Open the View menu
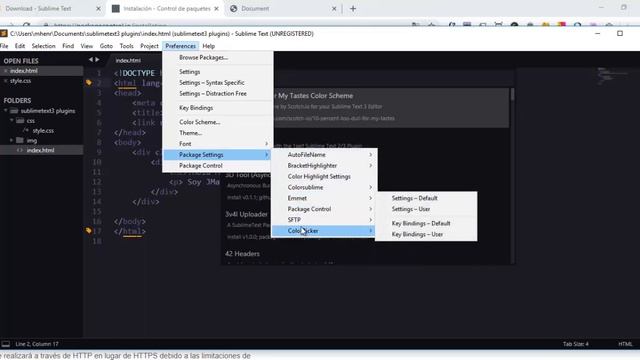 pos(87,46)
